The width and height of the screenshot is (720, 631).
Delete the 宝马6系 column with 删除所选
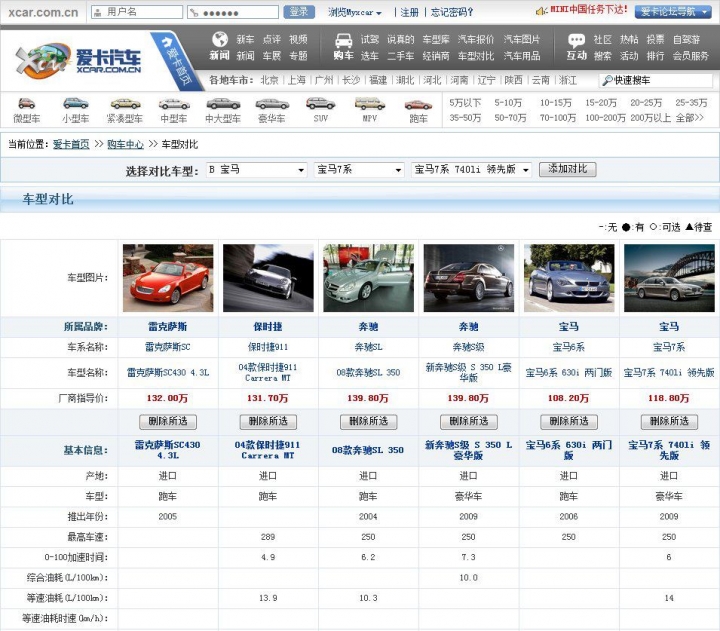pyautogui.click(x=569, y=422)
